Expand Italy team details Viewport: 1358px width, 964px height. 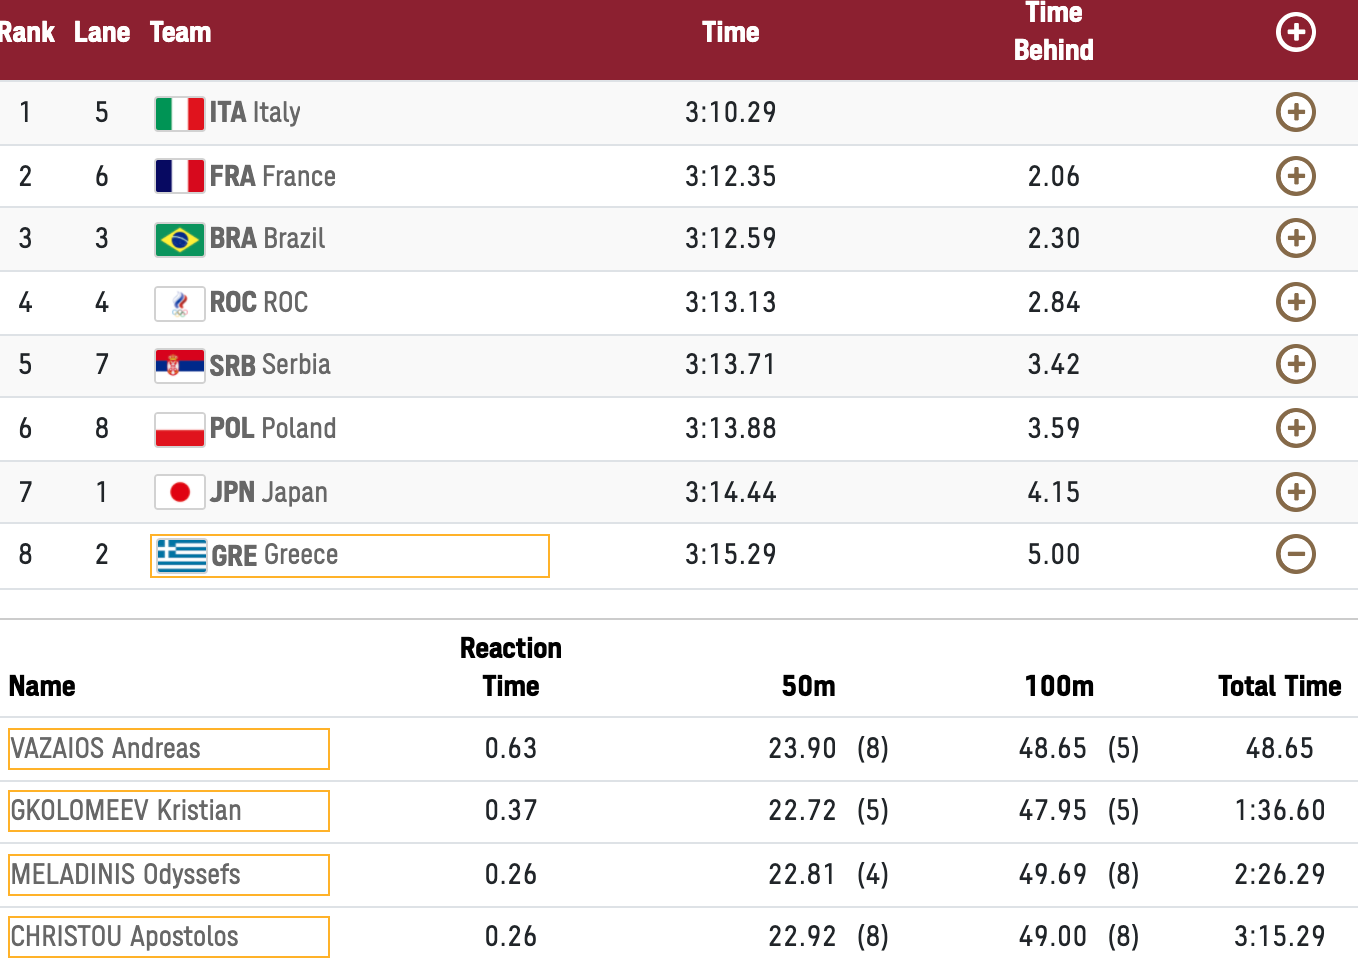pos(1296,112)
